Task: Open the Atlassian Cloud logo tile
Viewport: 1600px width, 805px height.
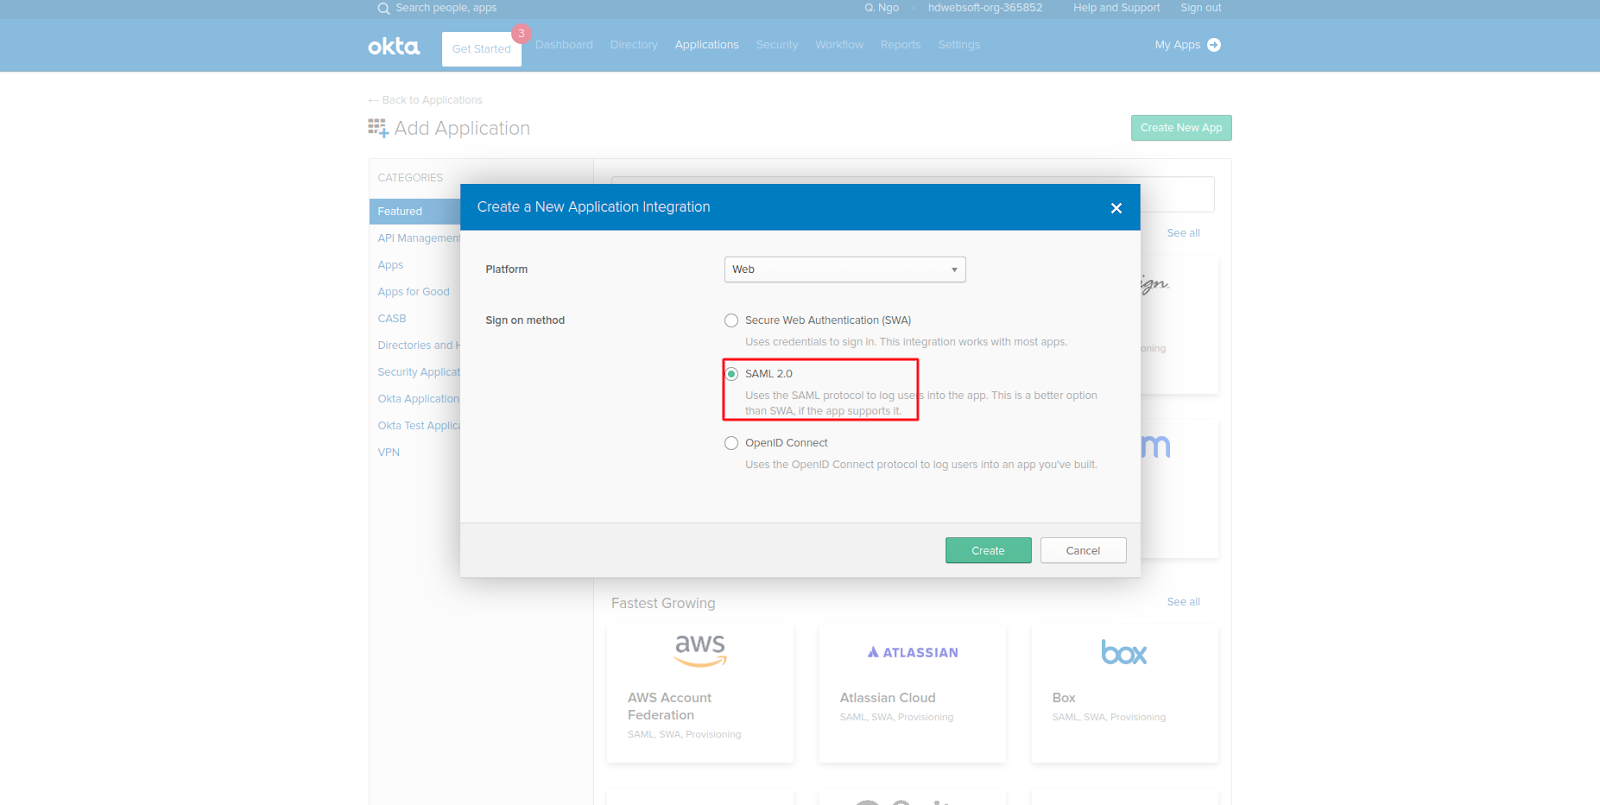Action: [x=912, y=652]
